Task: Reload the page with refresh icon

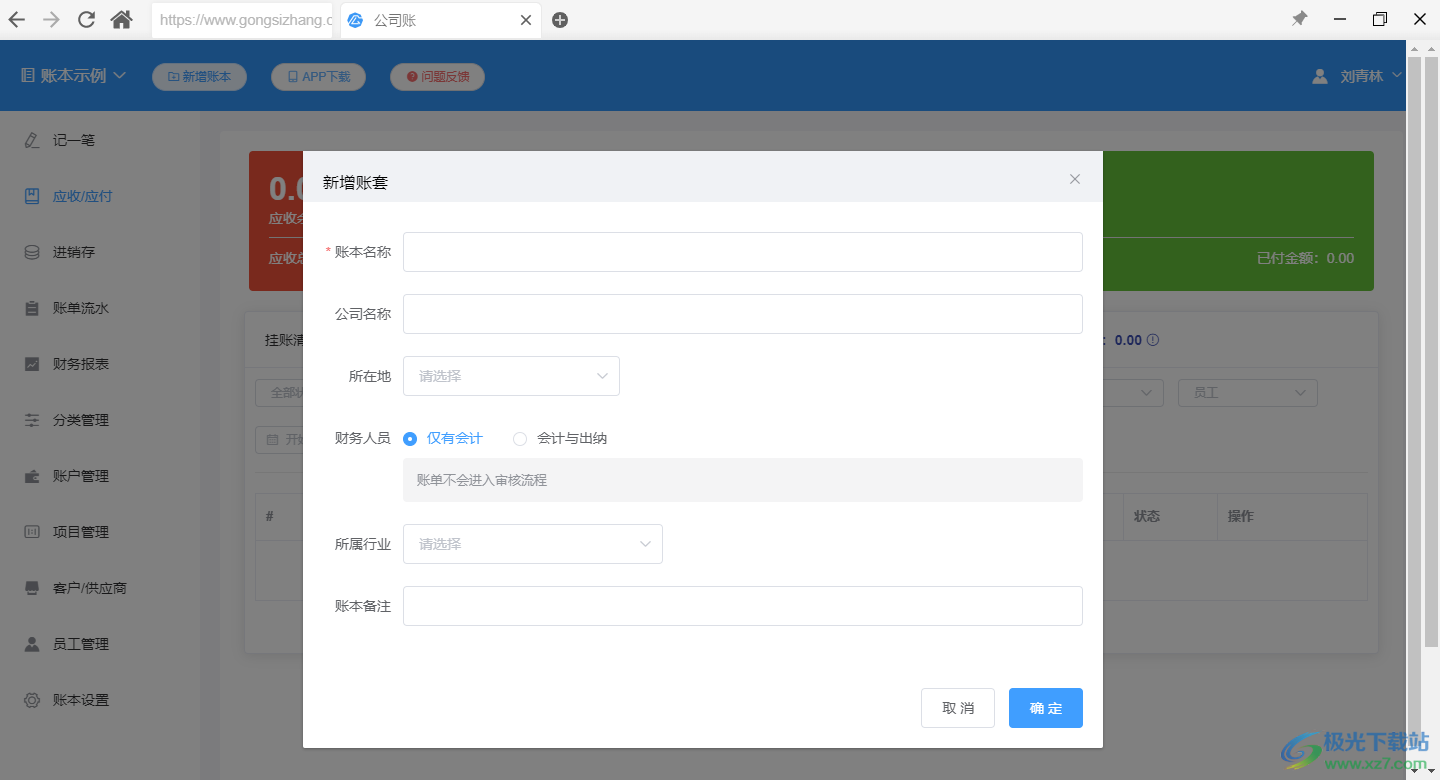Action: coord(86,19)
